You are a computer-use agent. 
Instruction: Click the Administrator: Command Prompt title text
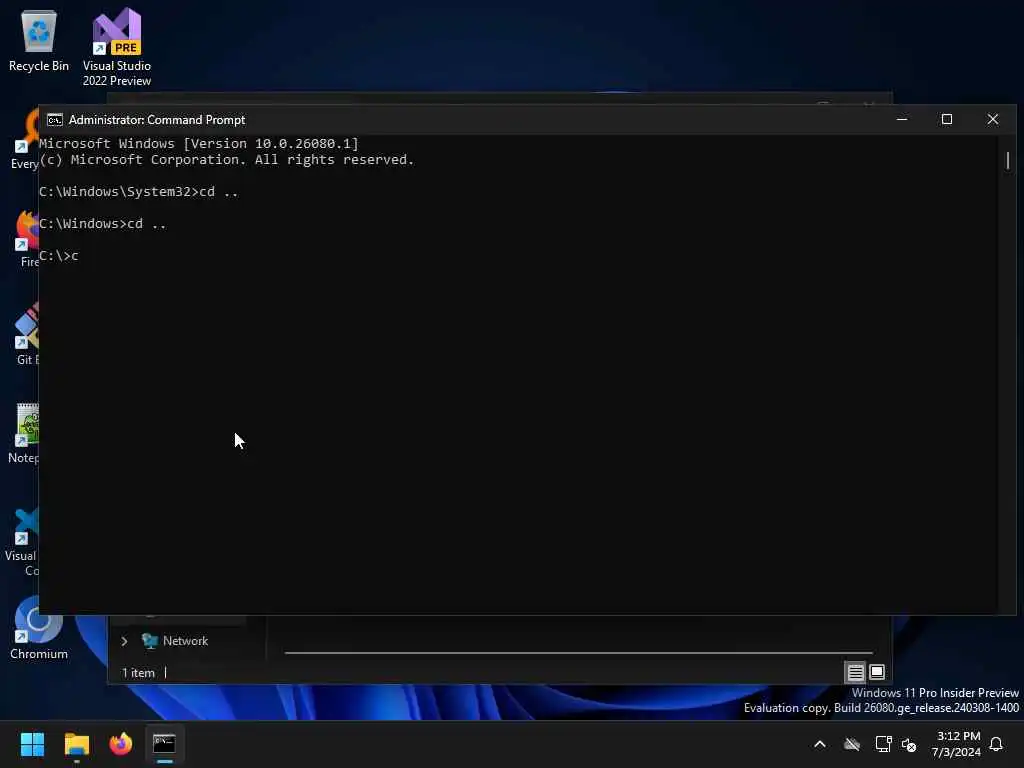pos(157,120)
